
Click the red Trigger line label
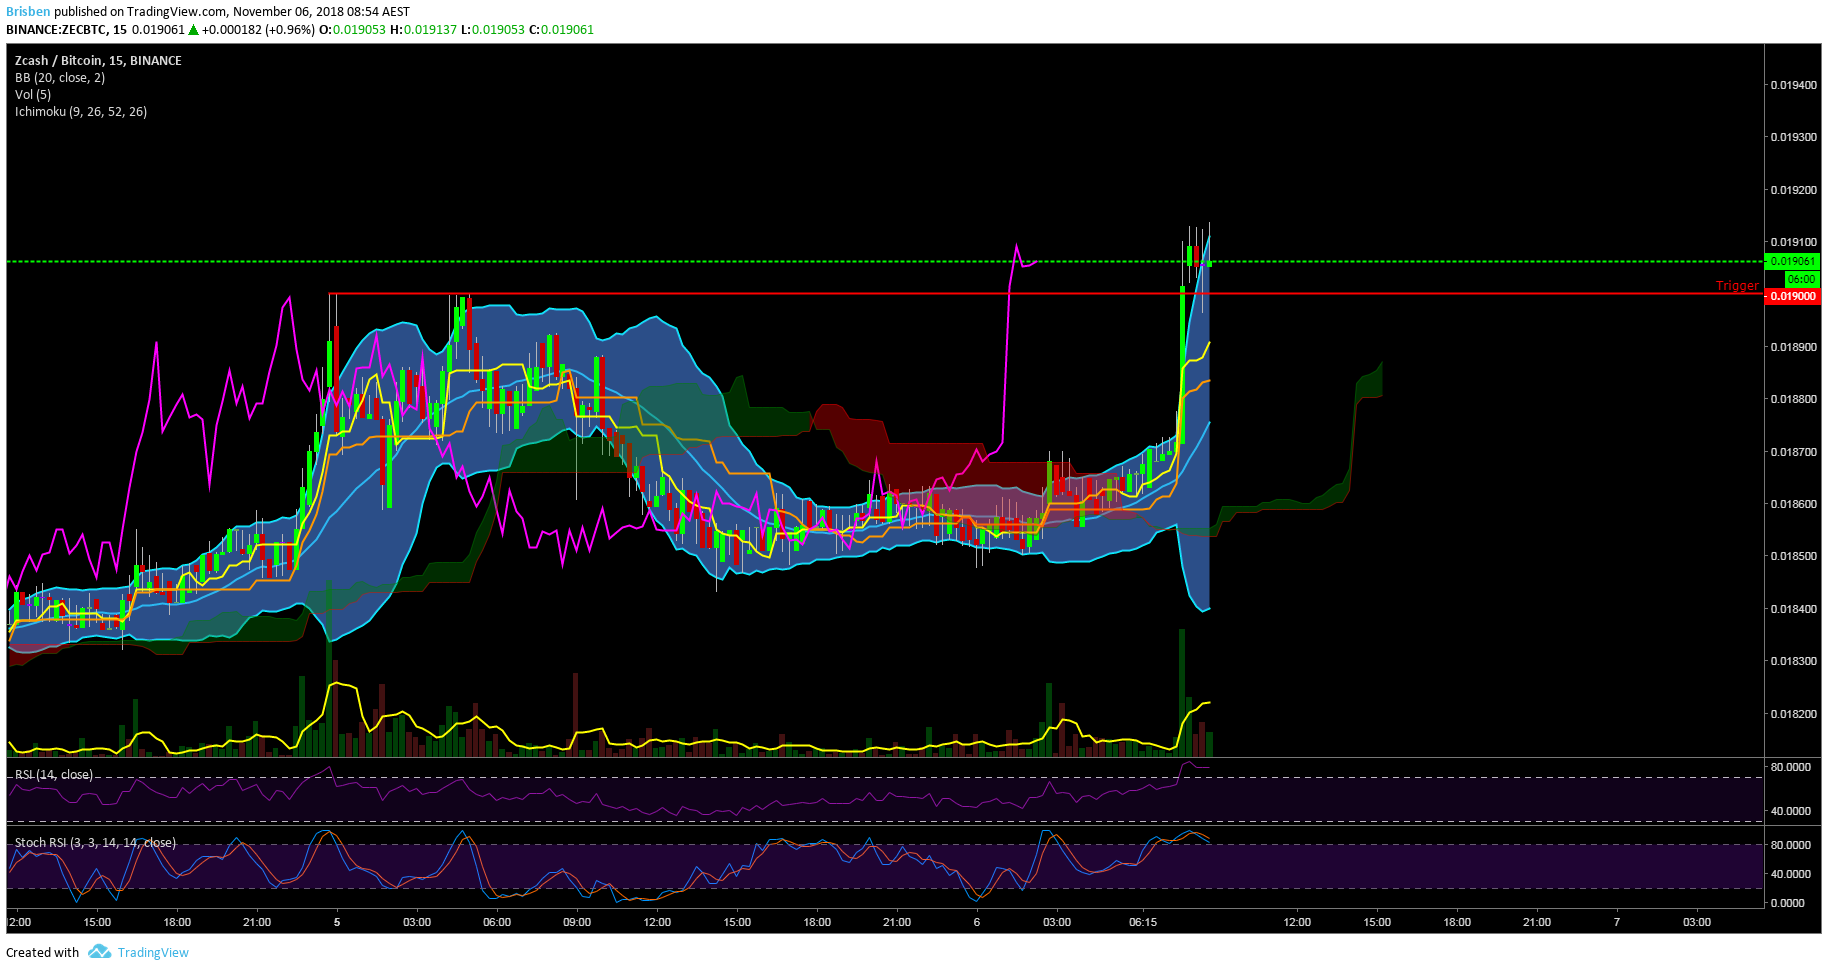[1737, 286]
